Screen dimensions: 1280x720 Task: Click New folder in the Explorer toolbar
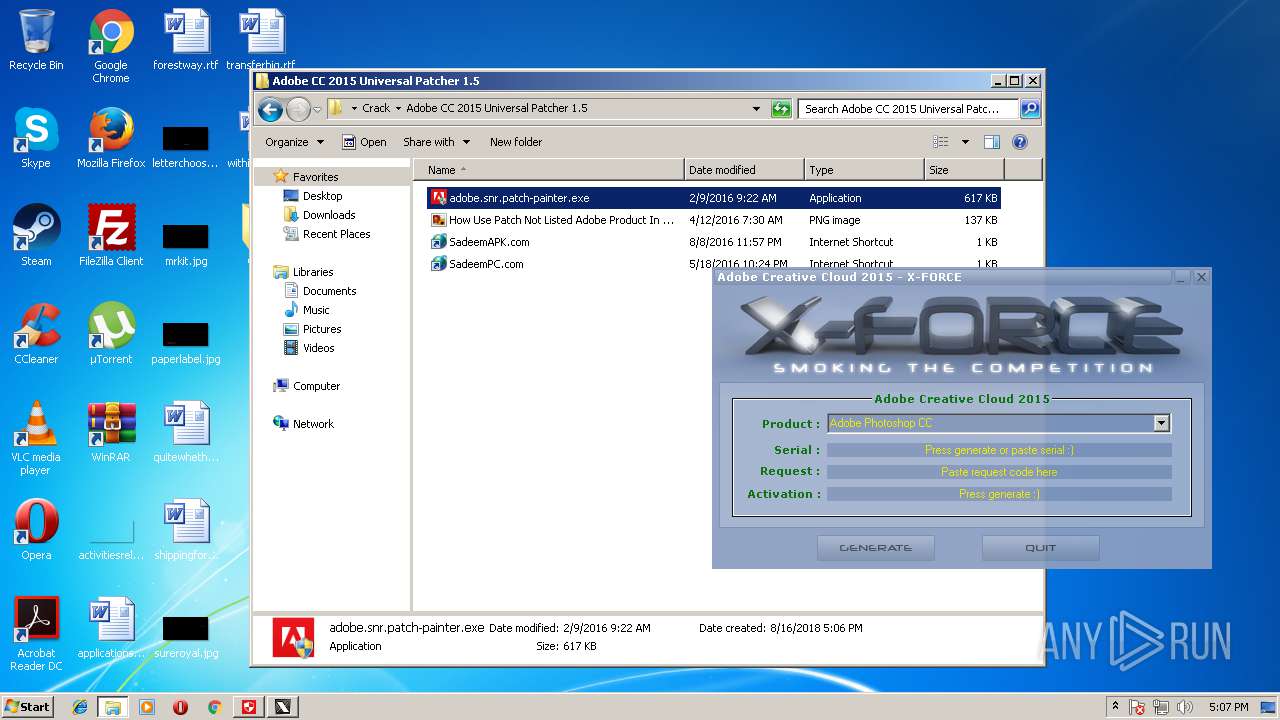click(516, 142)
